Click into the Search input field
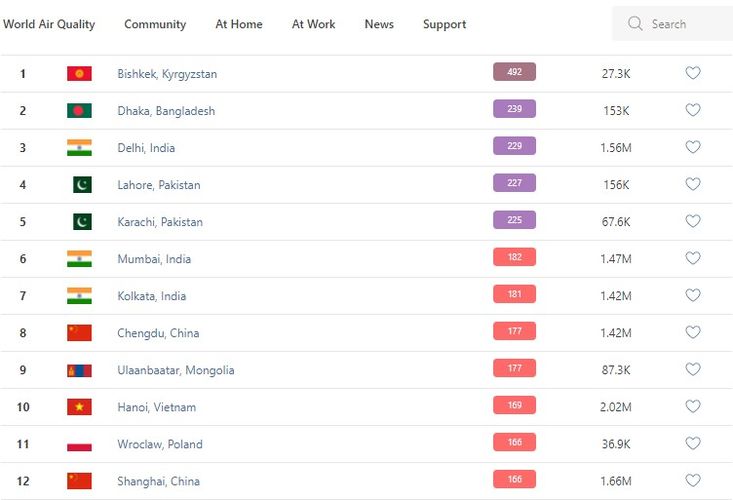Screen dimensions: 733x500 tap(685, 24)
